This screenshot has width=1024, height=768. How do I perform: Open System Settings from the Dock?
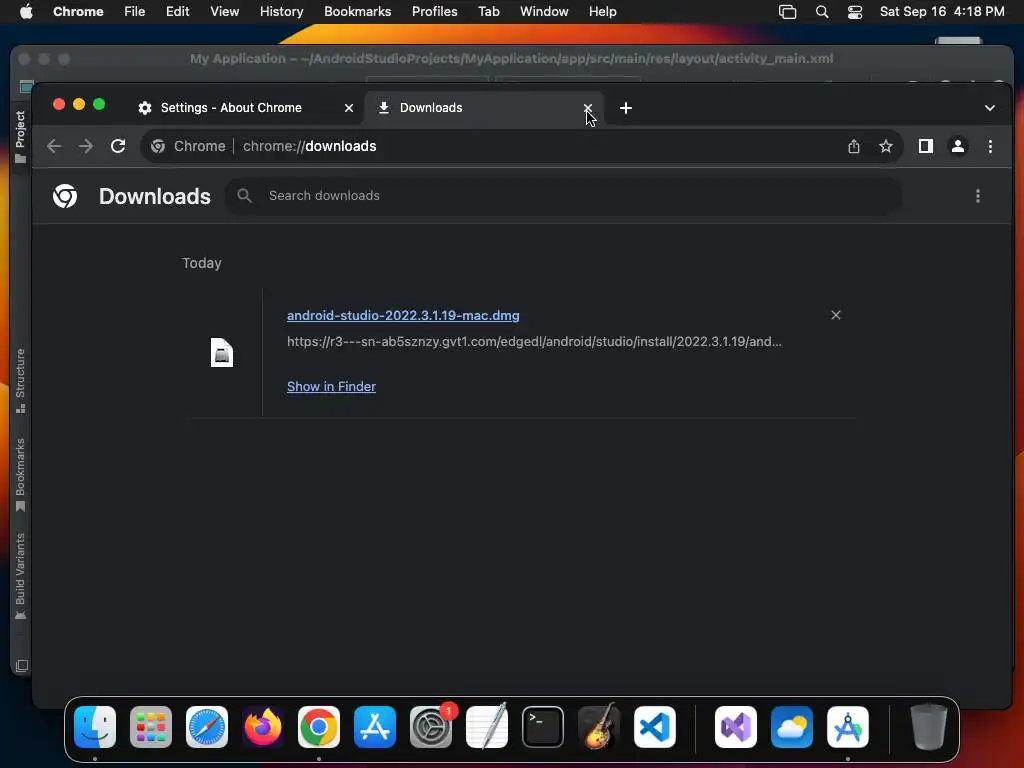(431, 727)
